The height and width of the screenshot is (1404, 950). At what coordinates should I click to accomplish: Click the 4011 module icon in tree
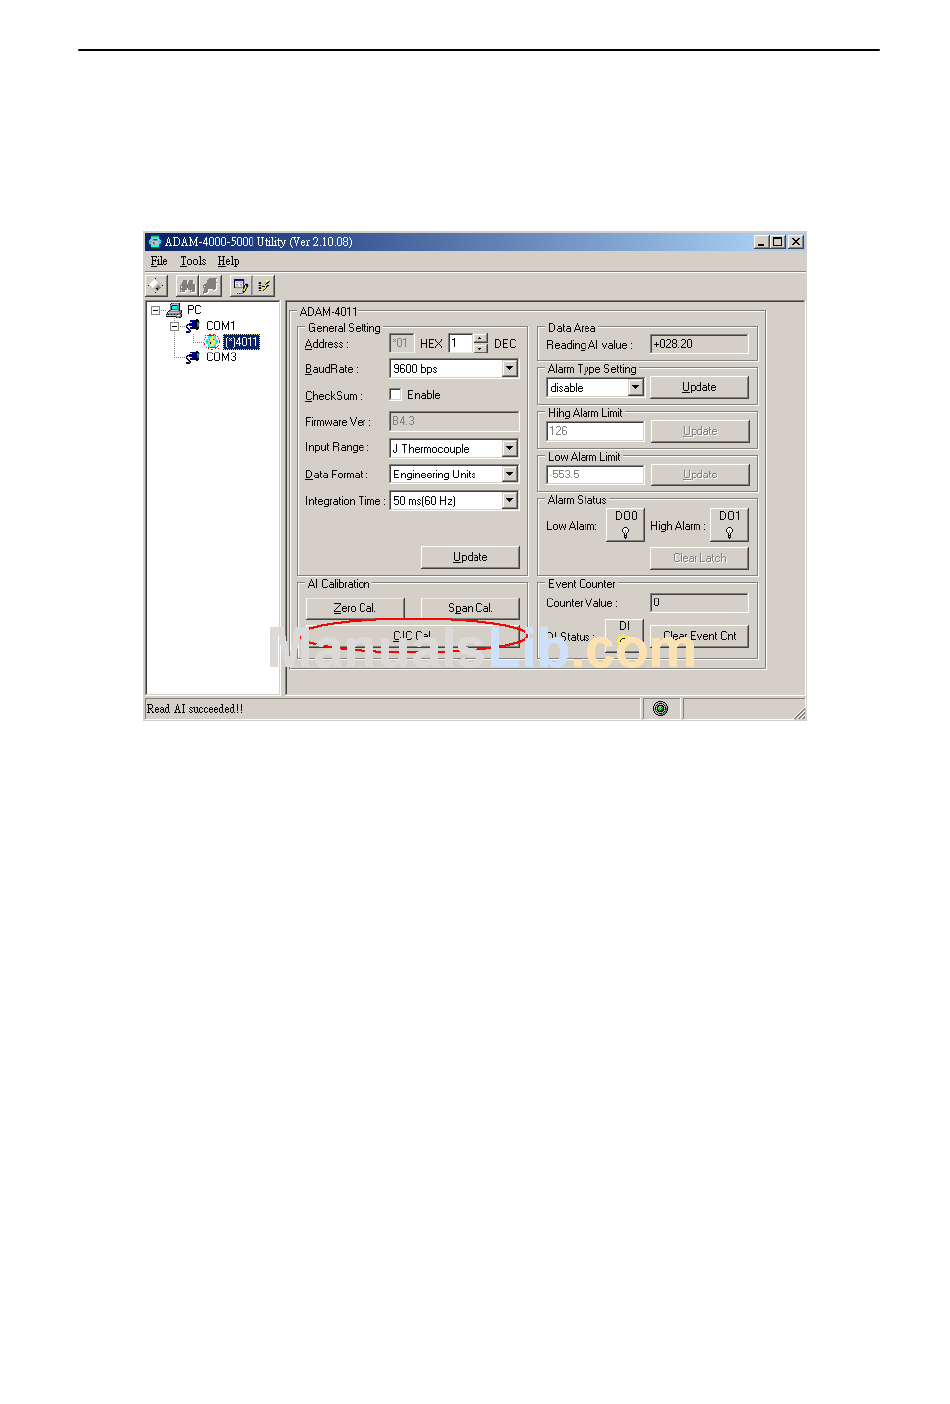coord(212,342)
